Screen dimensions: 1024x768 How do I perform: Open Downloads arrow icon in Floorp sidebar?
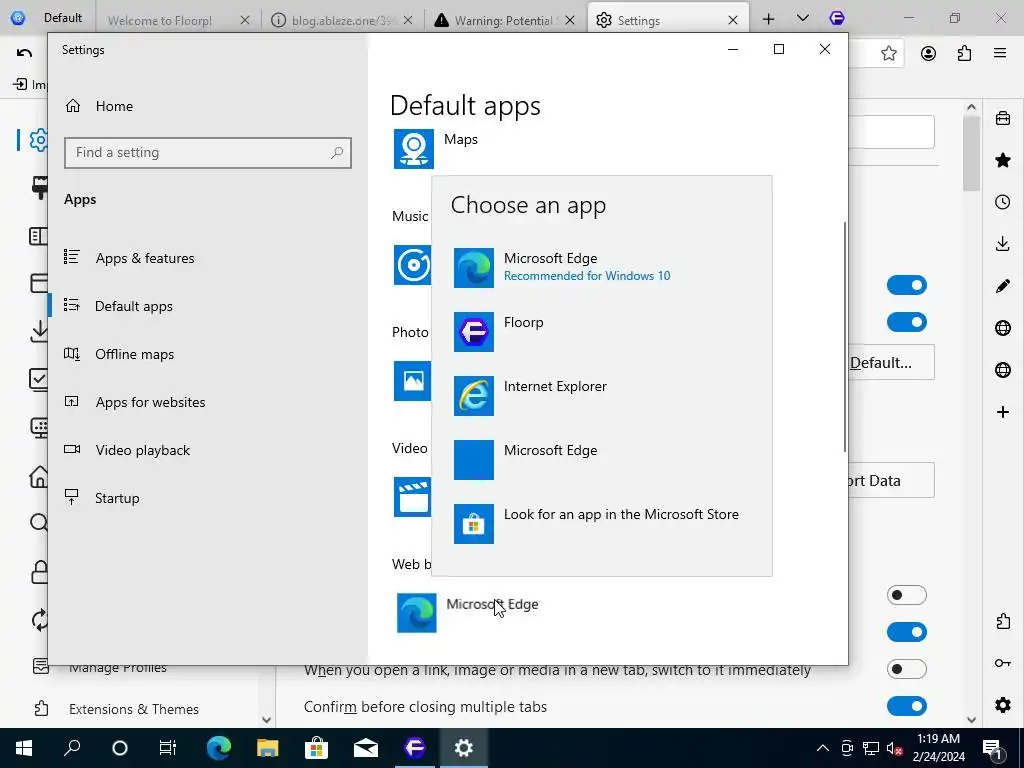1003,244
